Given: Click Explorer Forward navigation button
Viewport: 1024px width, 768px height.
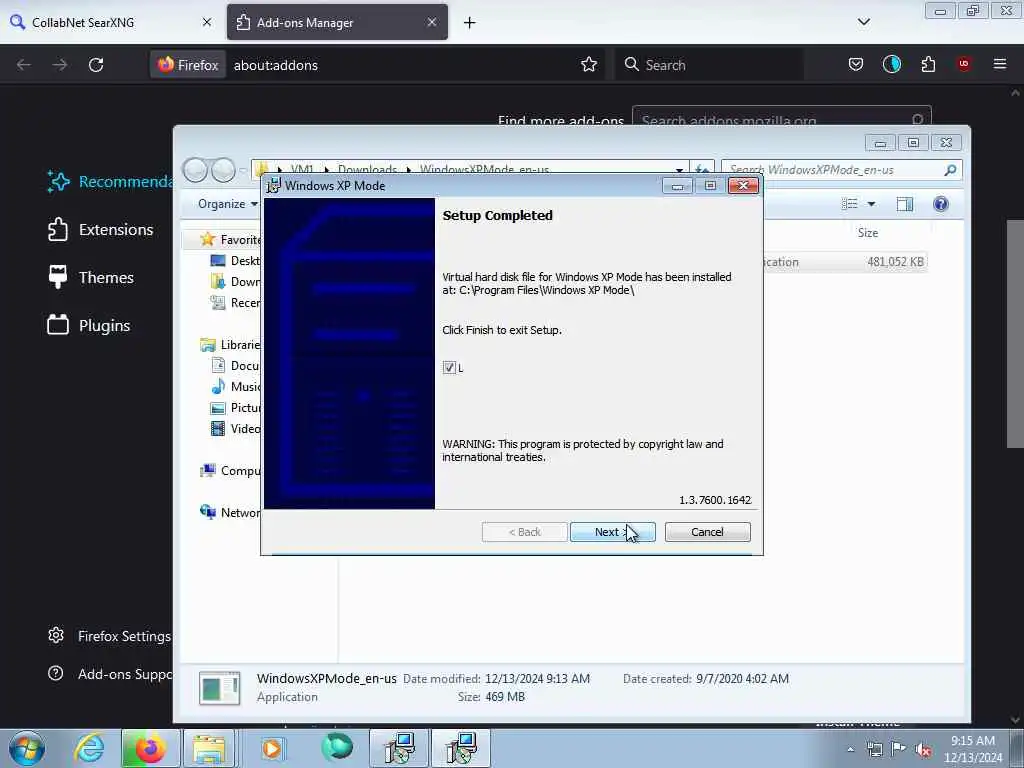Looking at the screenshot, I should pyautogui.click(x=223, y=170).
